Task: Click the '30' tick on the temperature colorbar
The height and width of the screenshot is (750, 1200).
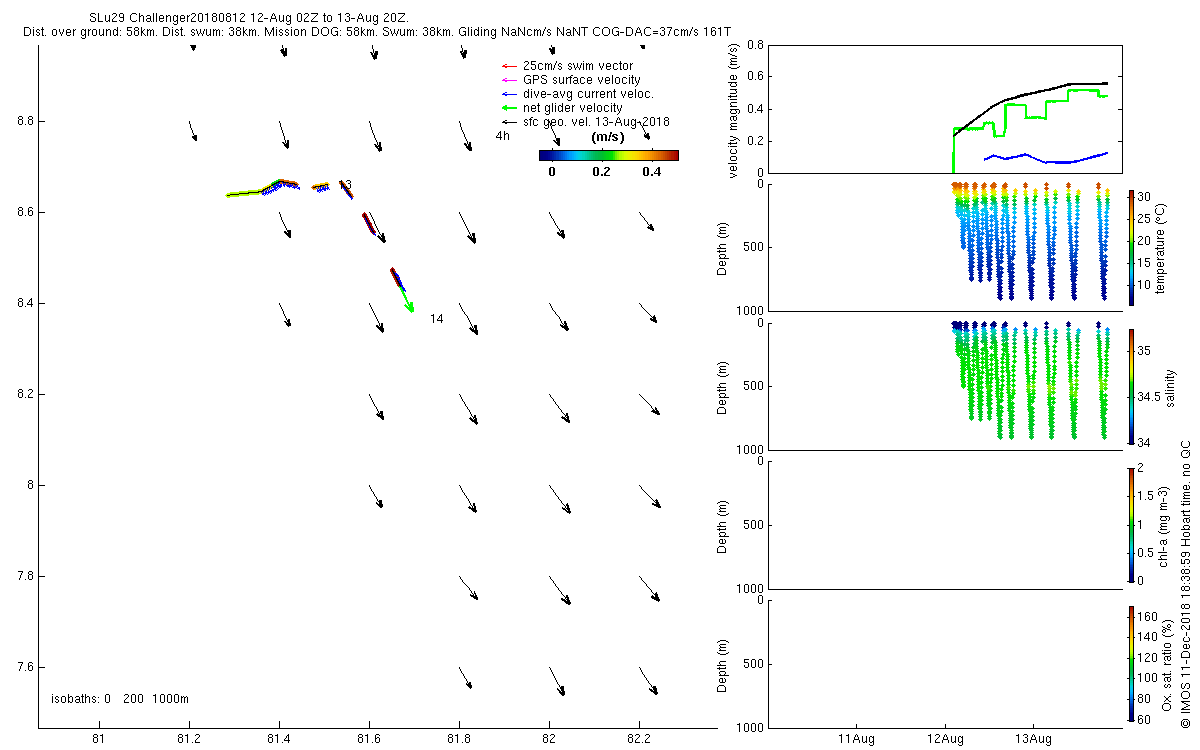Action: click(x=1146, y=197)
